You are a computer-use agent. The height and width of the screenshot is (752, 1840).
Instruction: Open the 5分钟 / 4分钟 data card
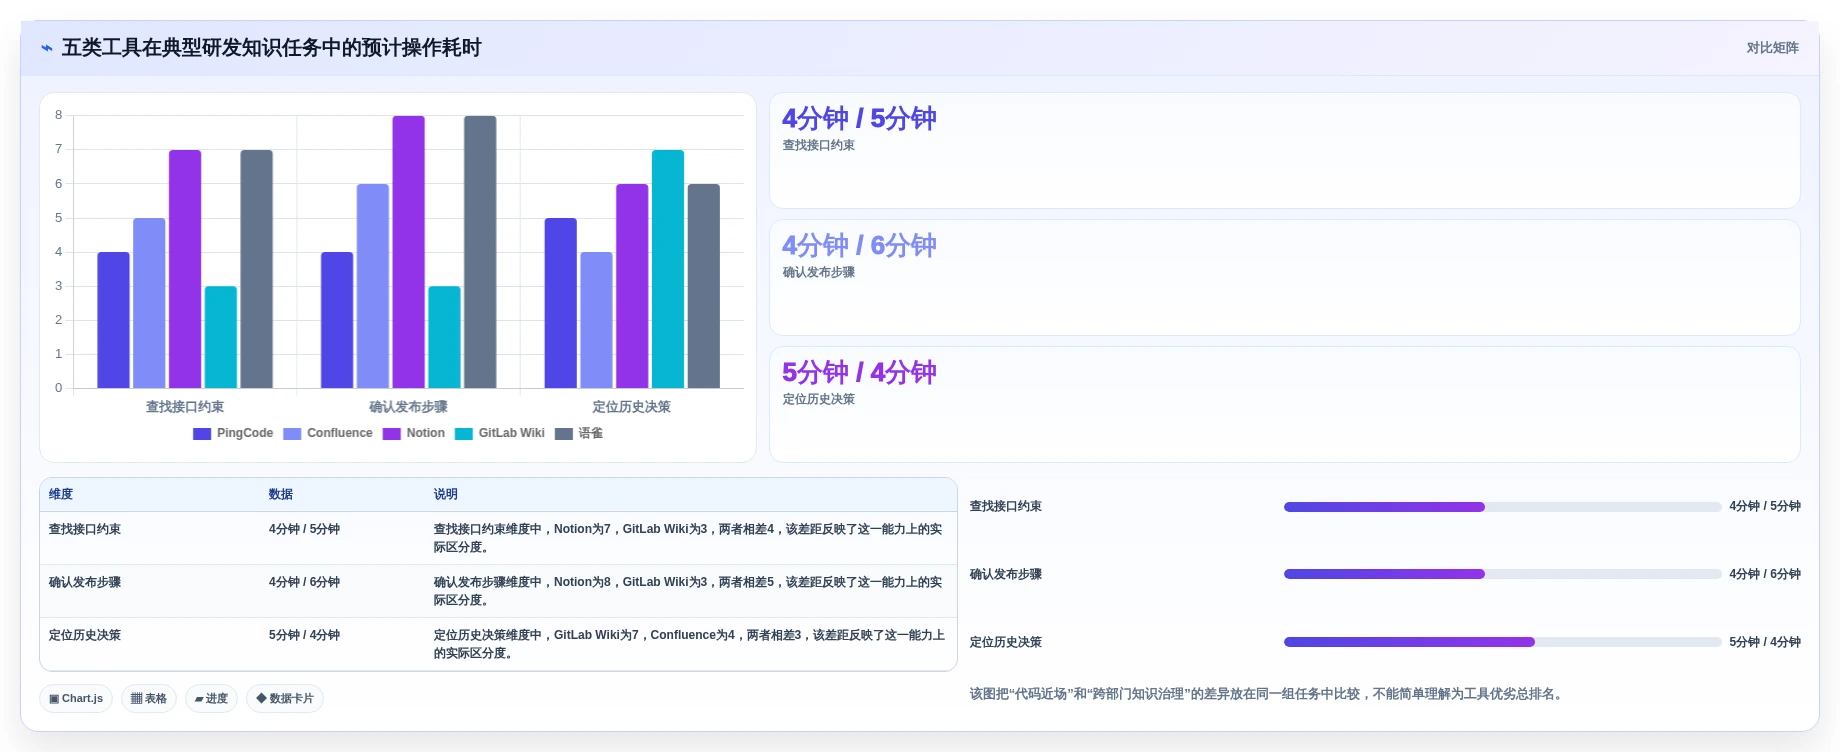1284,404
